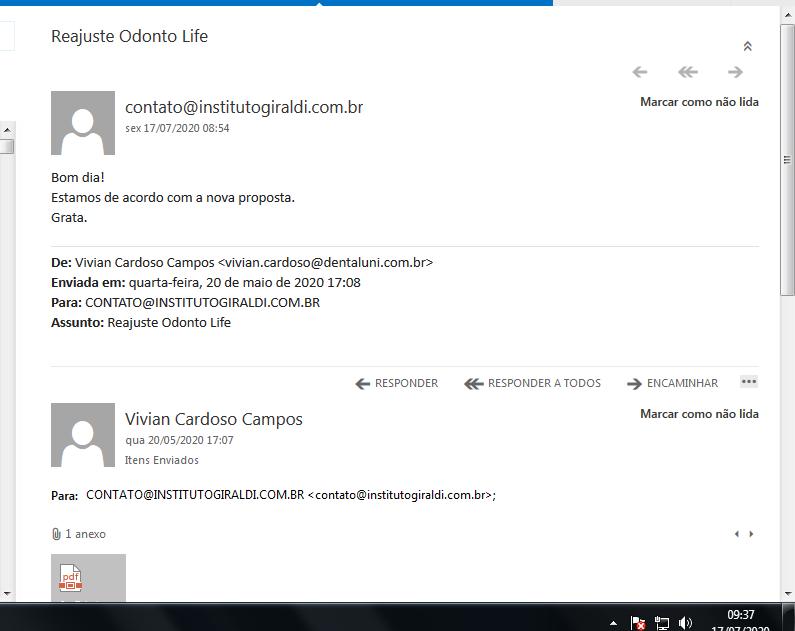Click the 'Reajuste Odonto Life' subject heading
The width and height of the screenshot is (795, 631).
point(129,36)
